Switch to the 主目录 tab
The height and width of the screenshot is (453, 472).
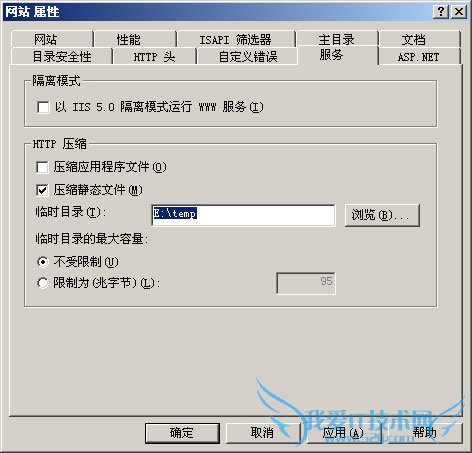(x=337, y=39)
